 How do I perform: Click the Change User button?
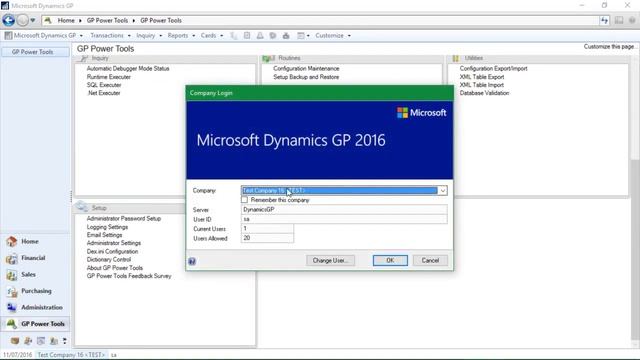coord(330,260)
